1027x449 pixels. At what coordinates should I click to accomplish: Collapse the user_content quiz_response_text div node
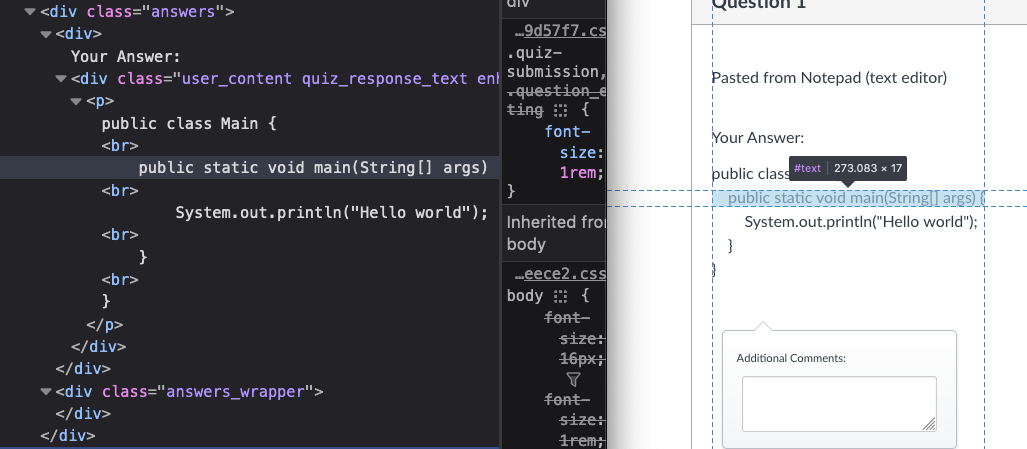[61, 79]
